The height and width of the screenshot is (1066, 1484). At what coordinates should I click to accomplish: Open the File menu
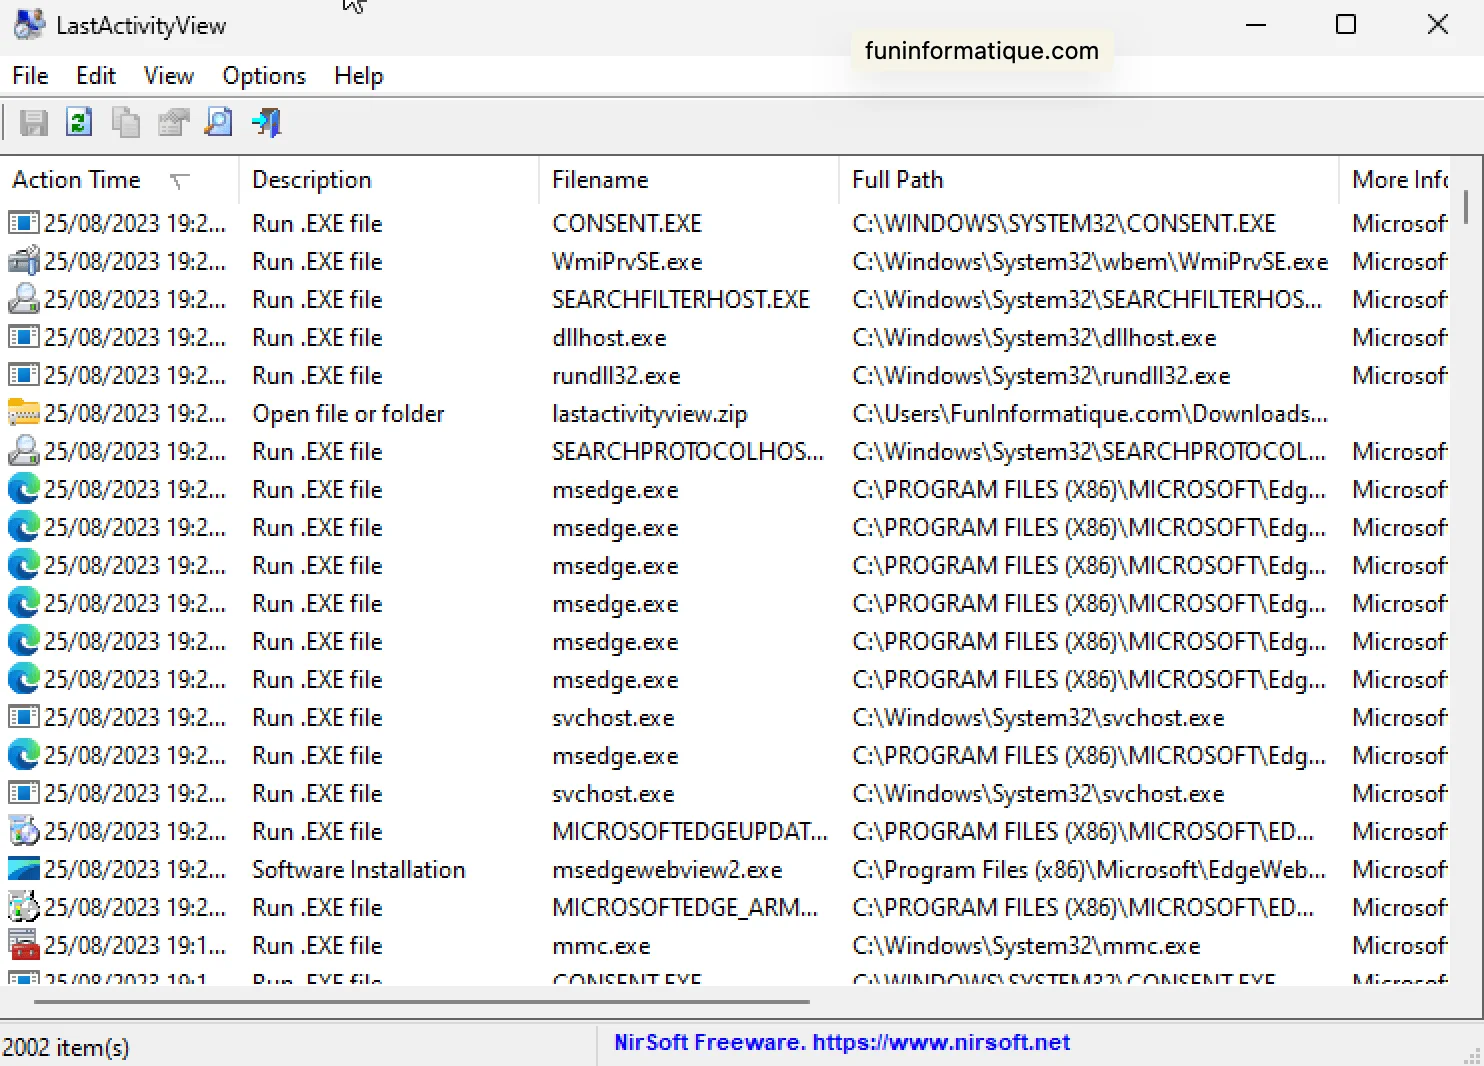tap(29, 75)
